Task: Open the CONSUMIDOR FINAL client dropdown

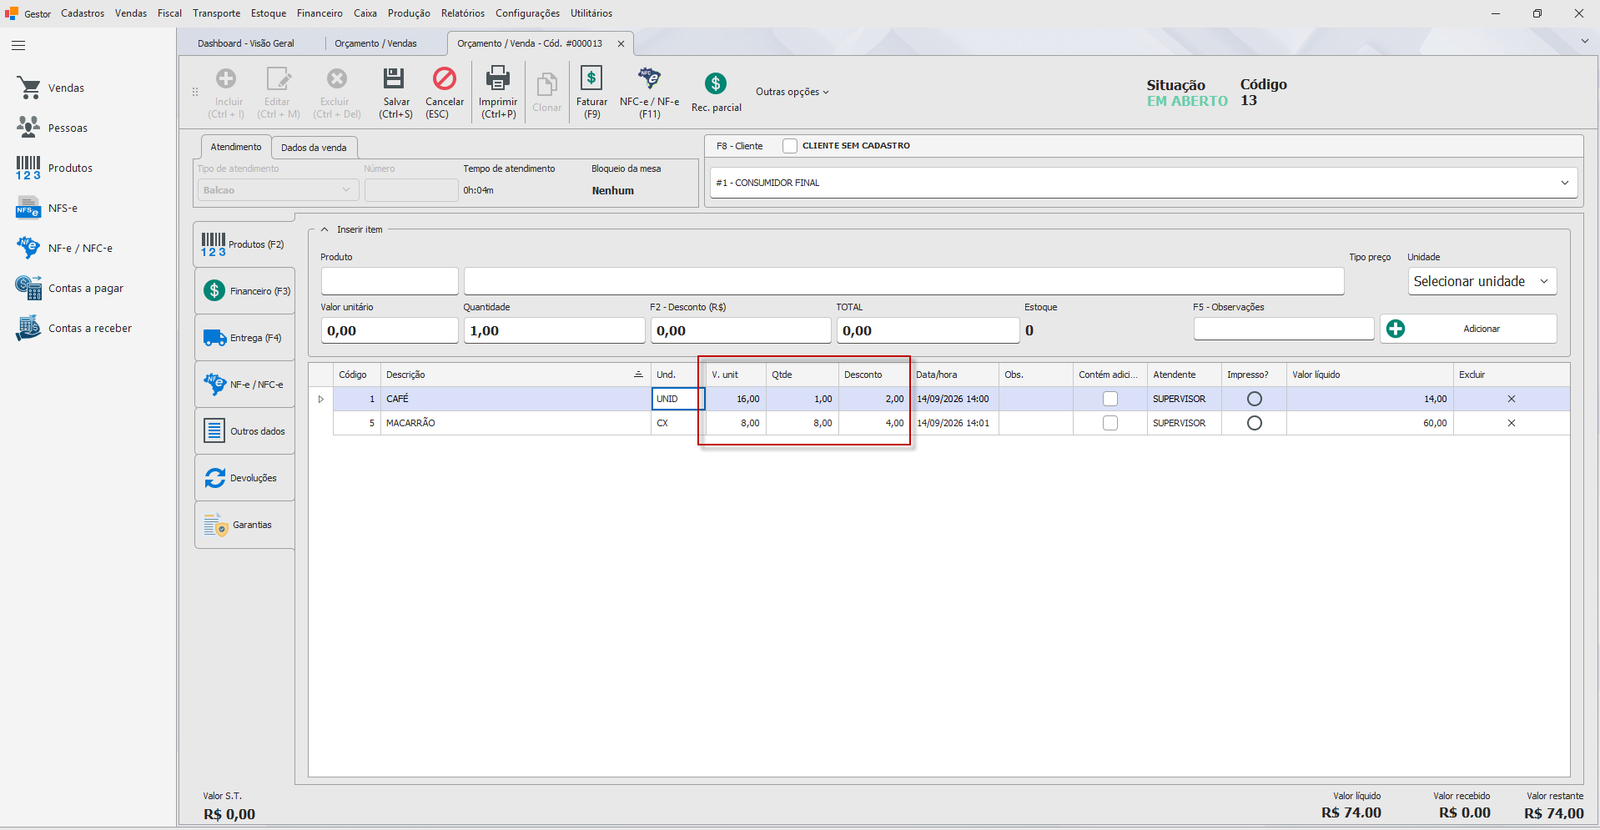Action: [1565, 183]
